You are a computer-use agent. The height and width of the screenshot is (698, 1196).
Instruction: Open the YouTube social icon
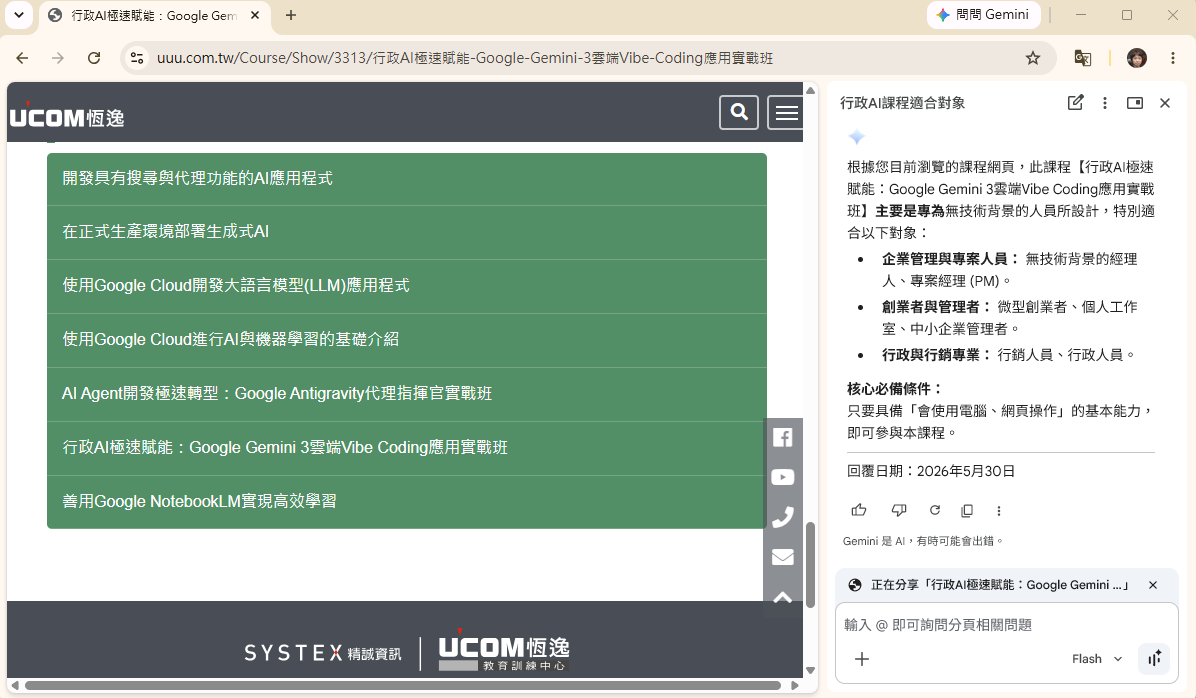click(x=783, y=478)
